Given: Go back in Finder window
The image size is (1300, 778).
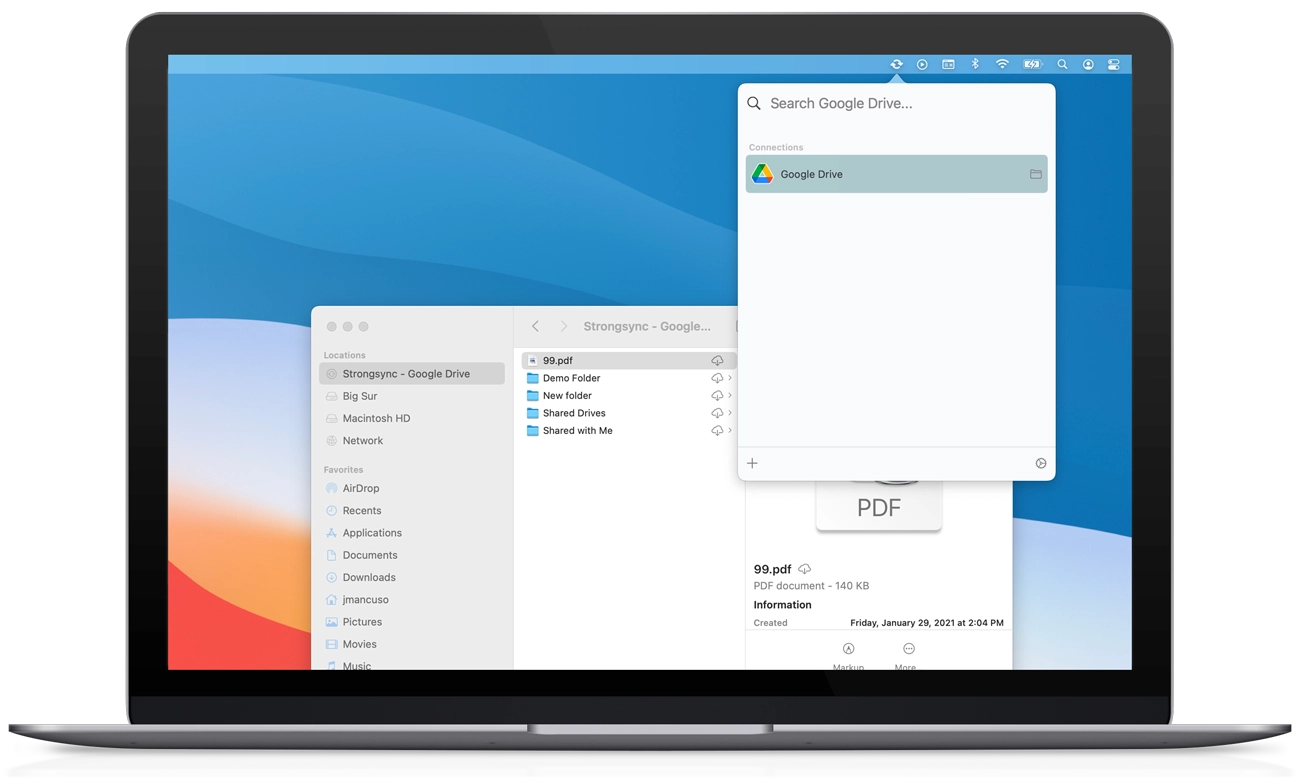Looking at the screenshot, I should coord(536,326).
